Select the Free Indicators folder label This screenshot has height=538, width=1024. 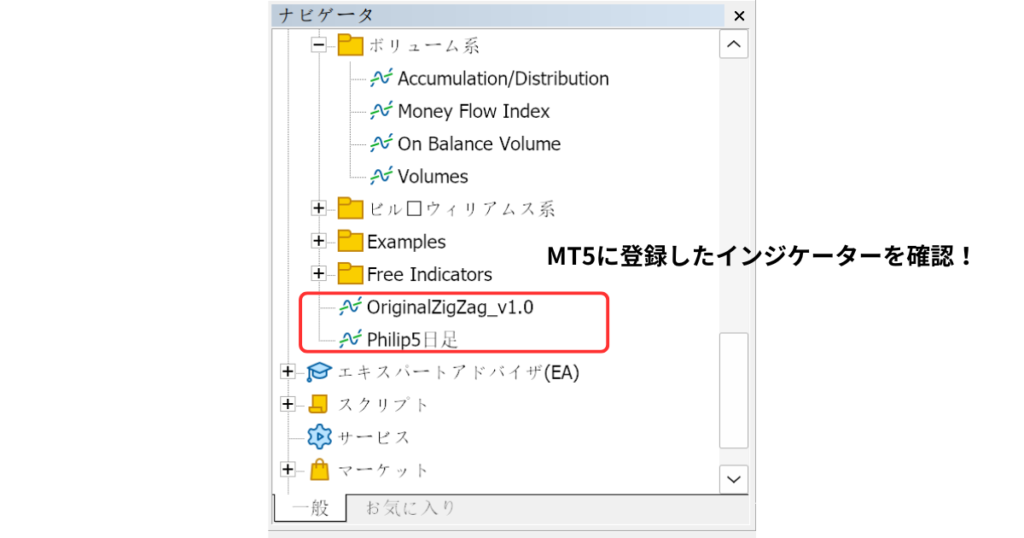click(x=429, y=274)
